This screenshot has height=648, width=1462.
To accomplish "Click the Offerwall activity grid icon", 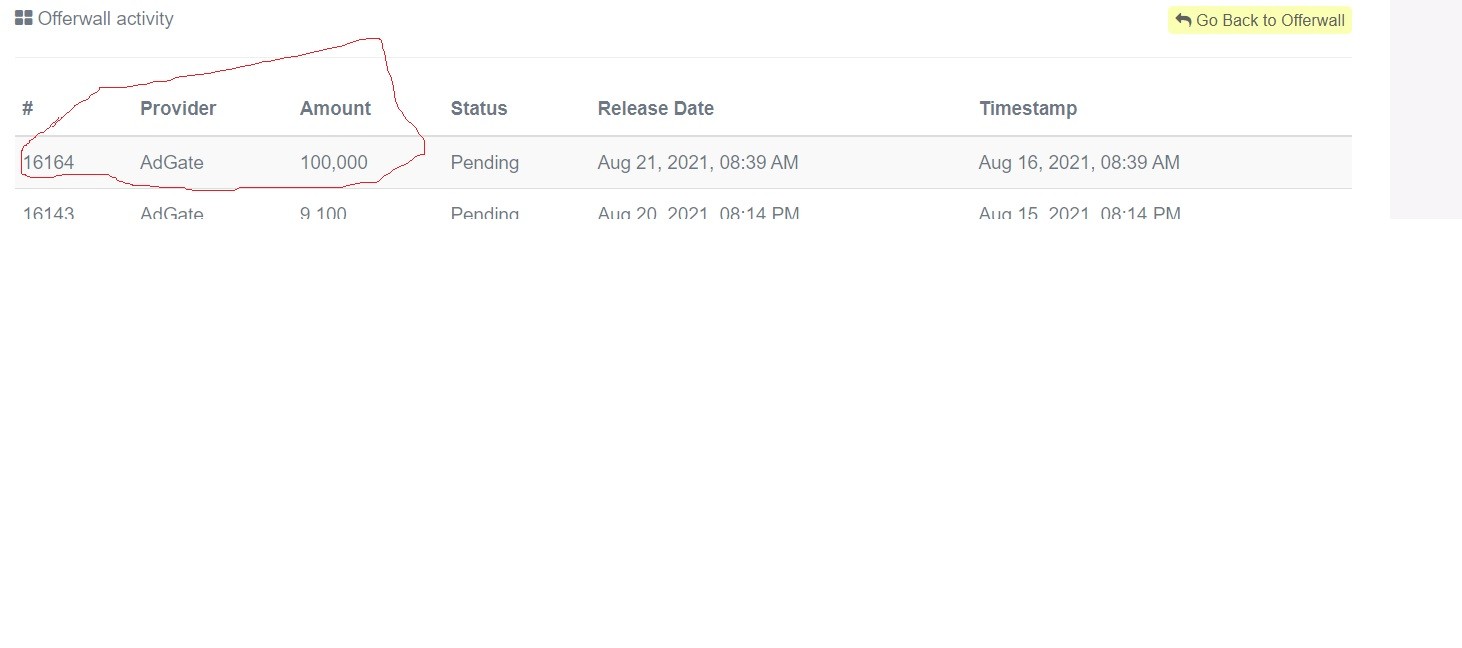I will 24,18.
